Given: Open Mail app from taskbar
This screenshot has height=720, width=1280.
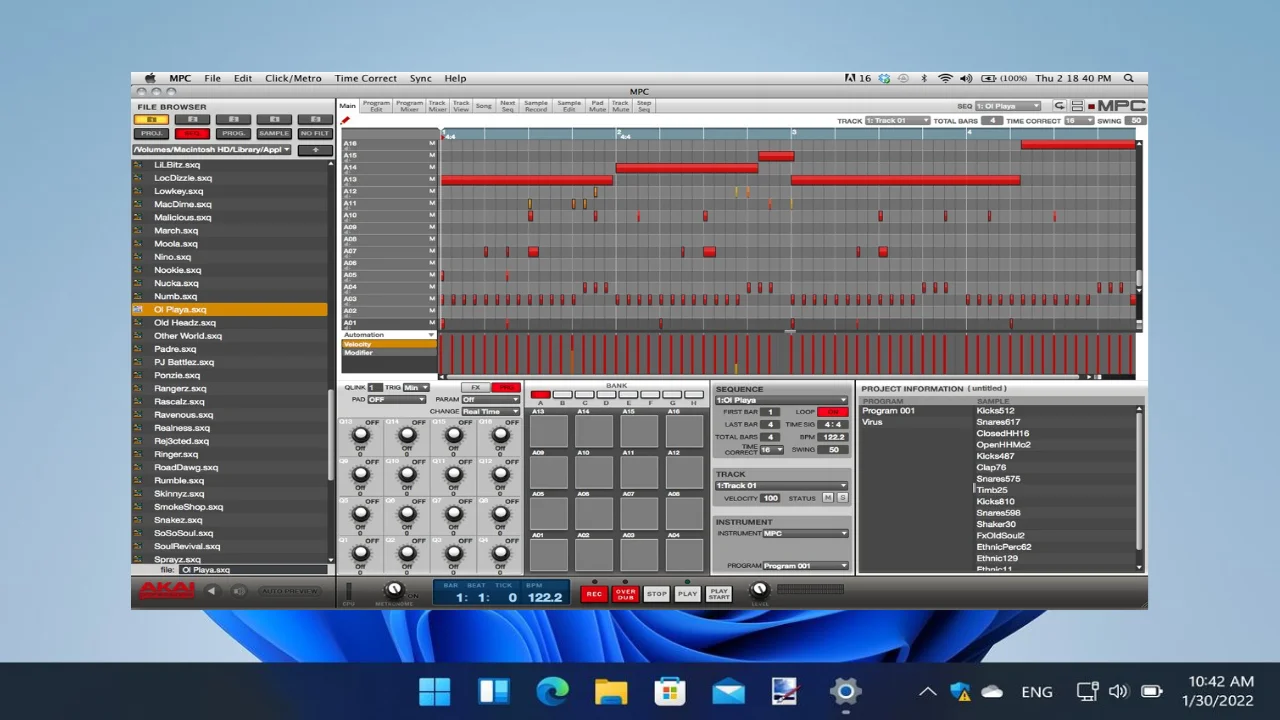Looking at the screenshot, I should [728, 691].
